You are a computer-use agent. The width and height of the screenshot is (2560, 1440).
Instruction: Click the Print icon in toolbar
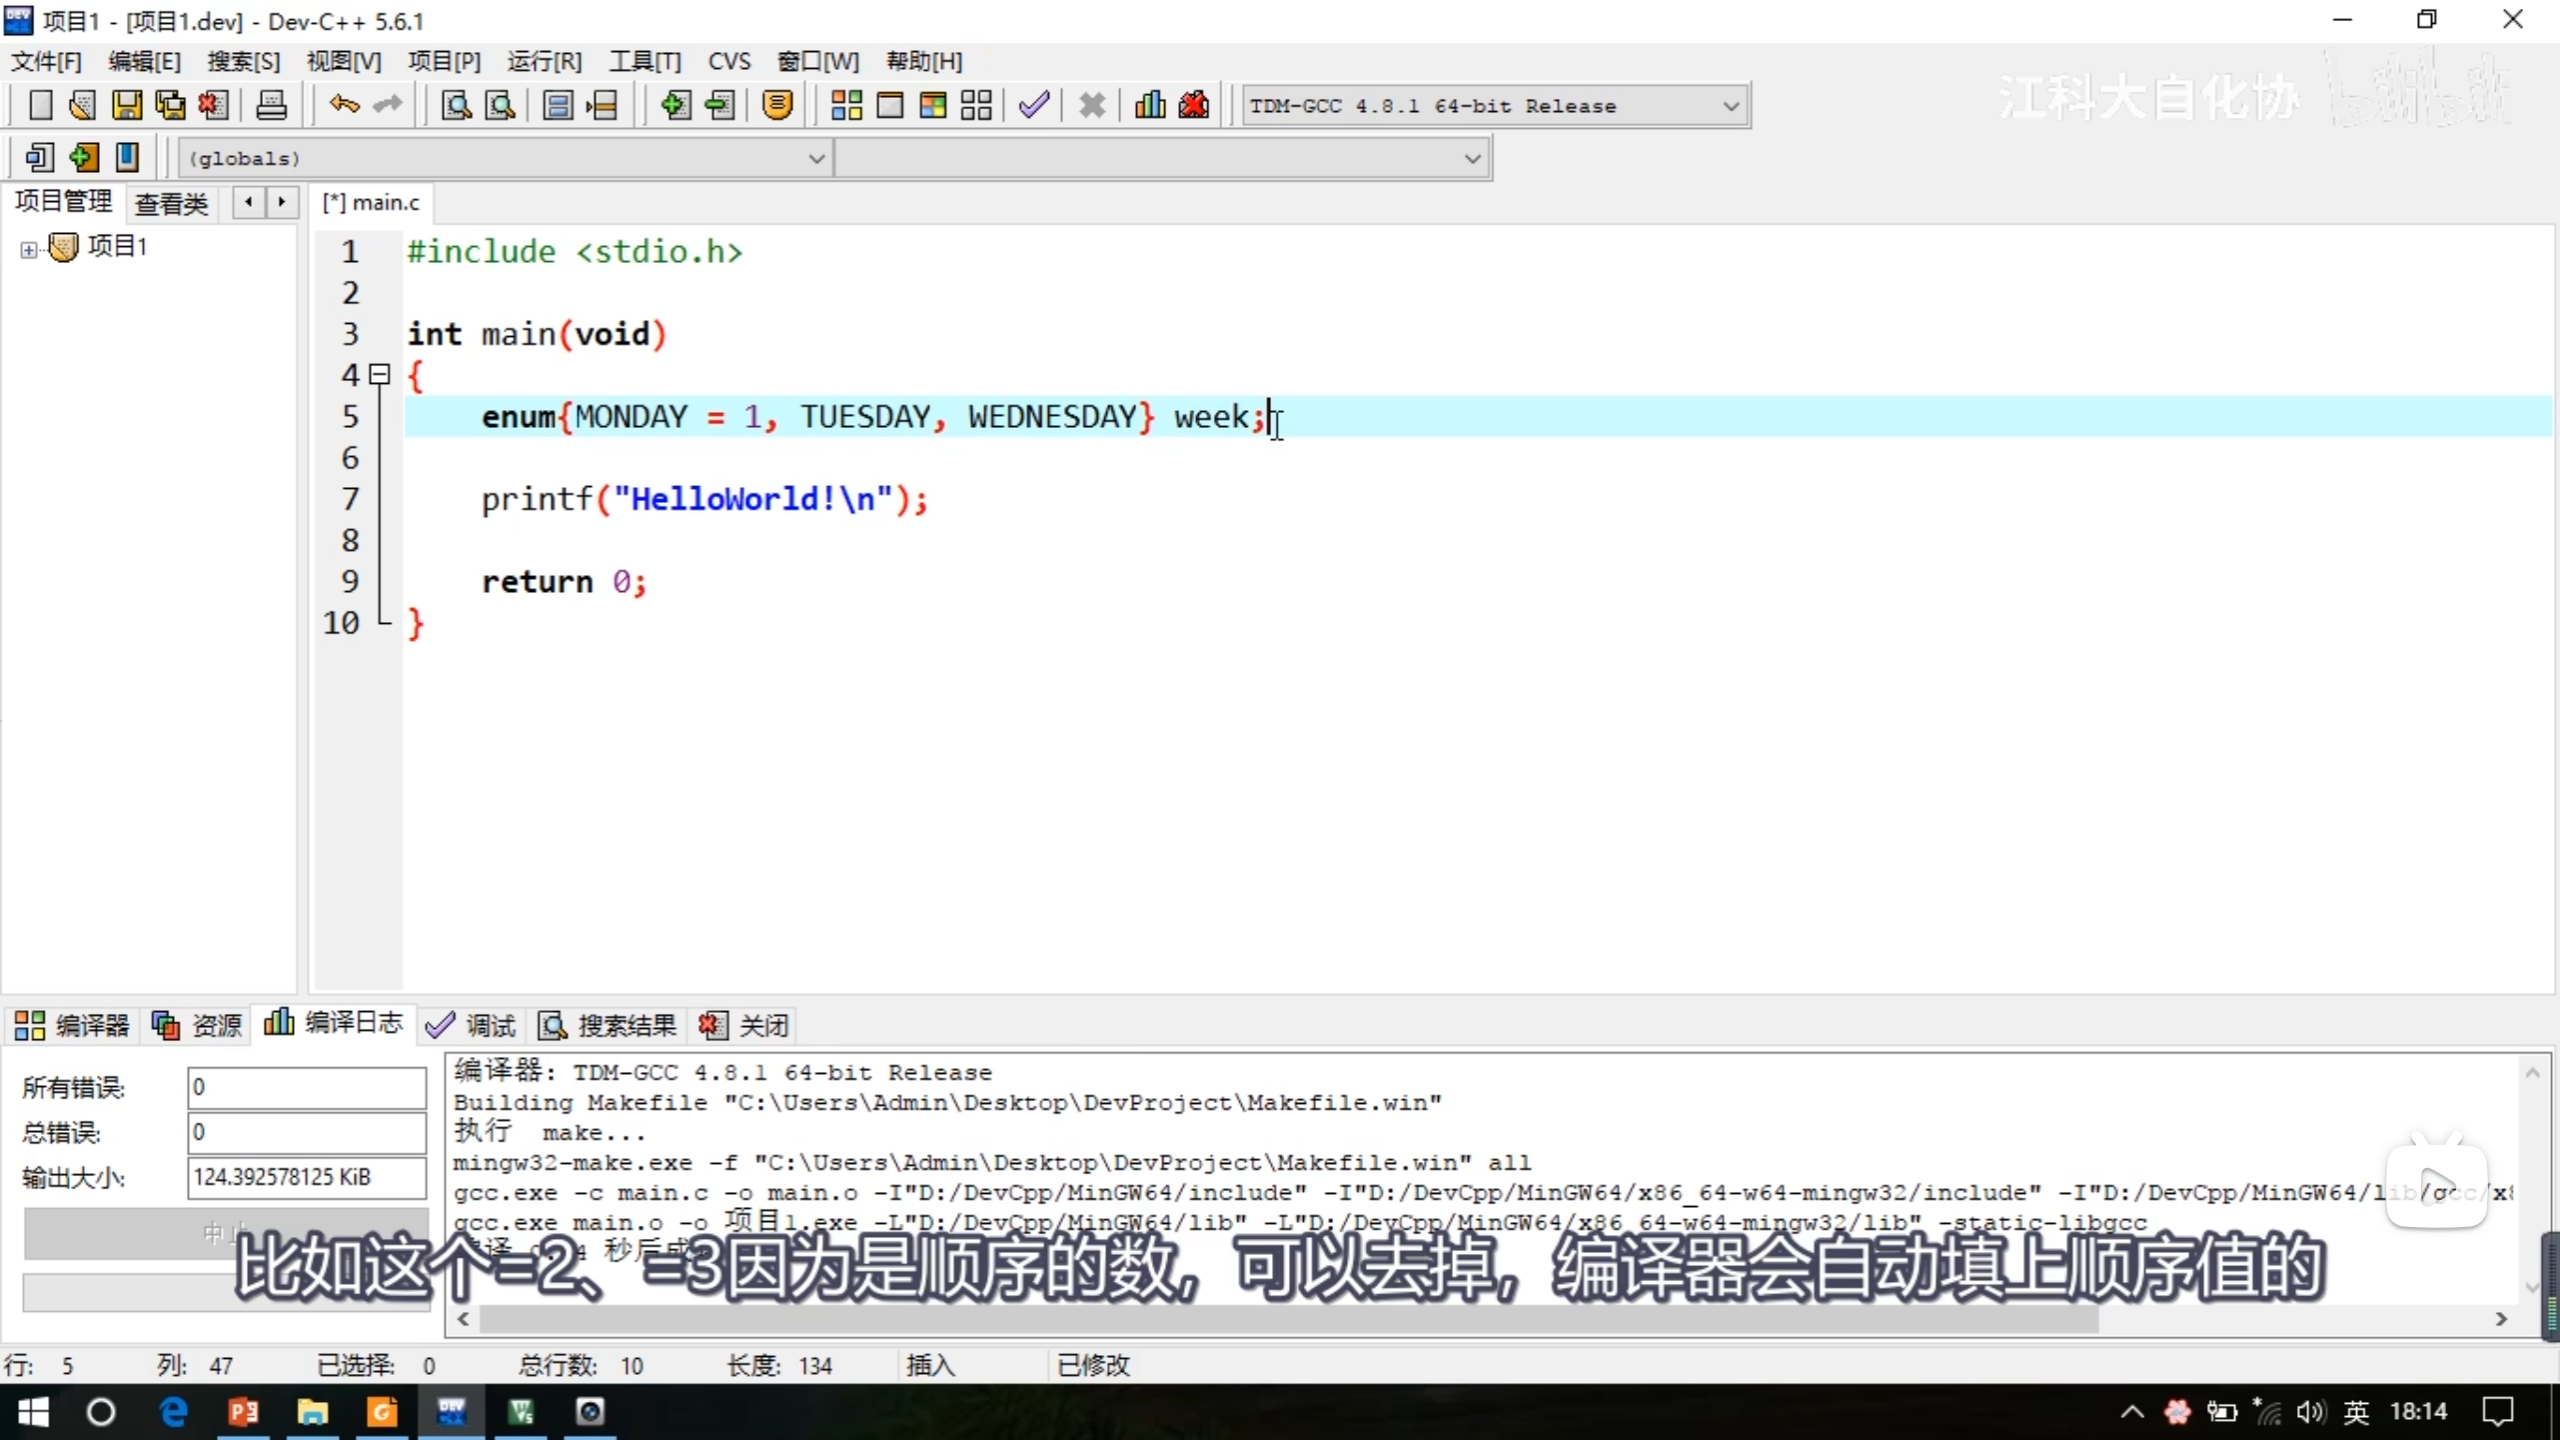[x=271, y=105]
